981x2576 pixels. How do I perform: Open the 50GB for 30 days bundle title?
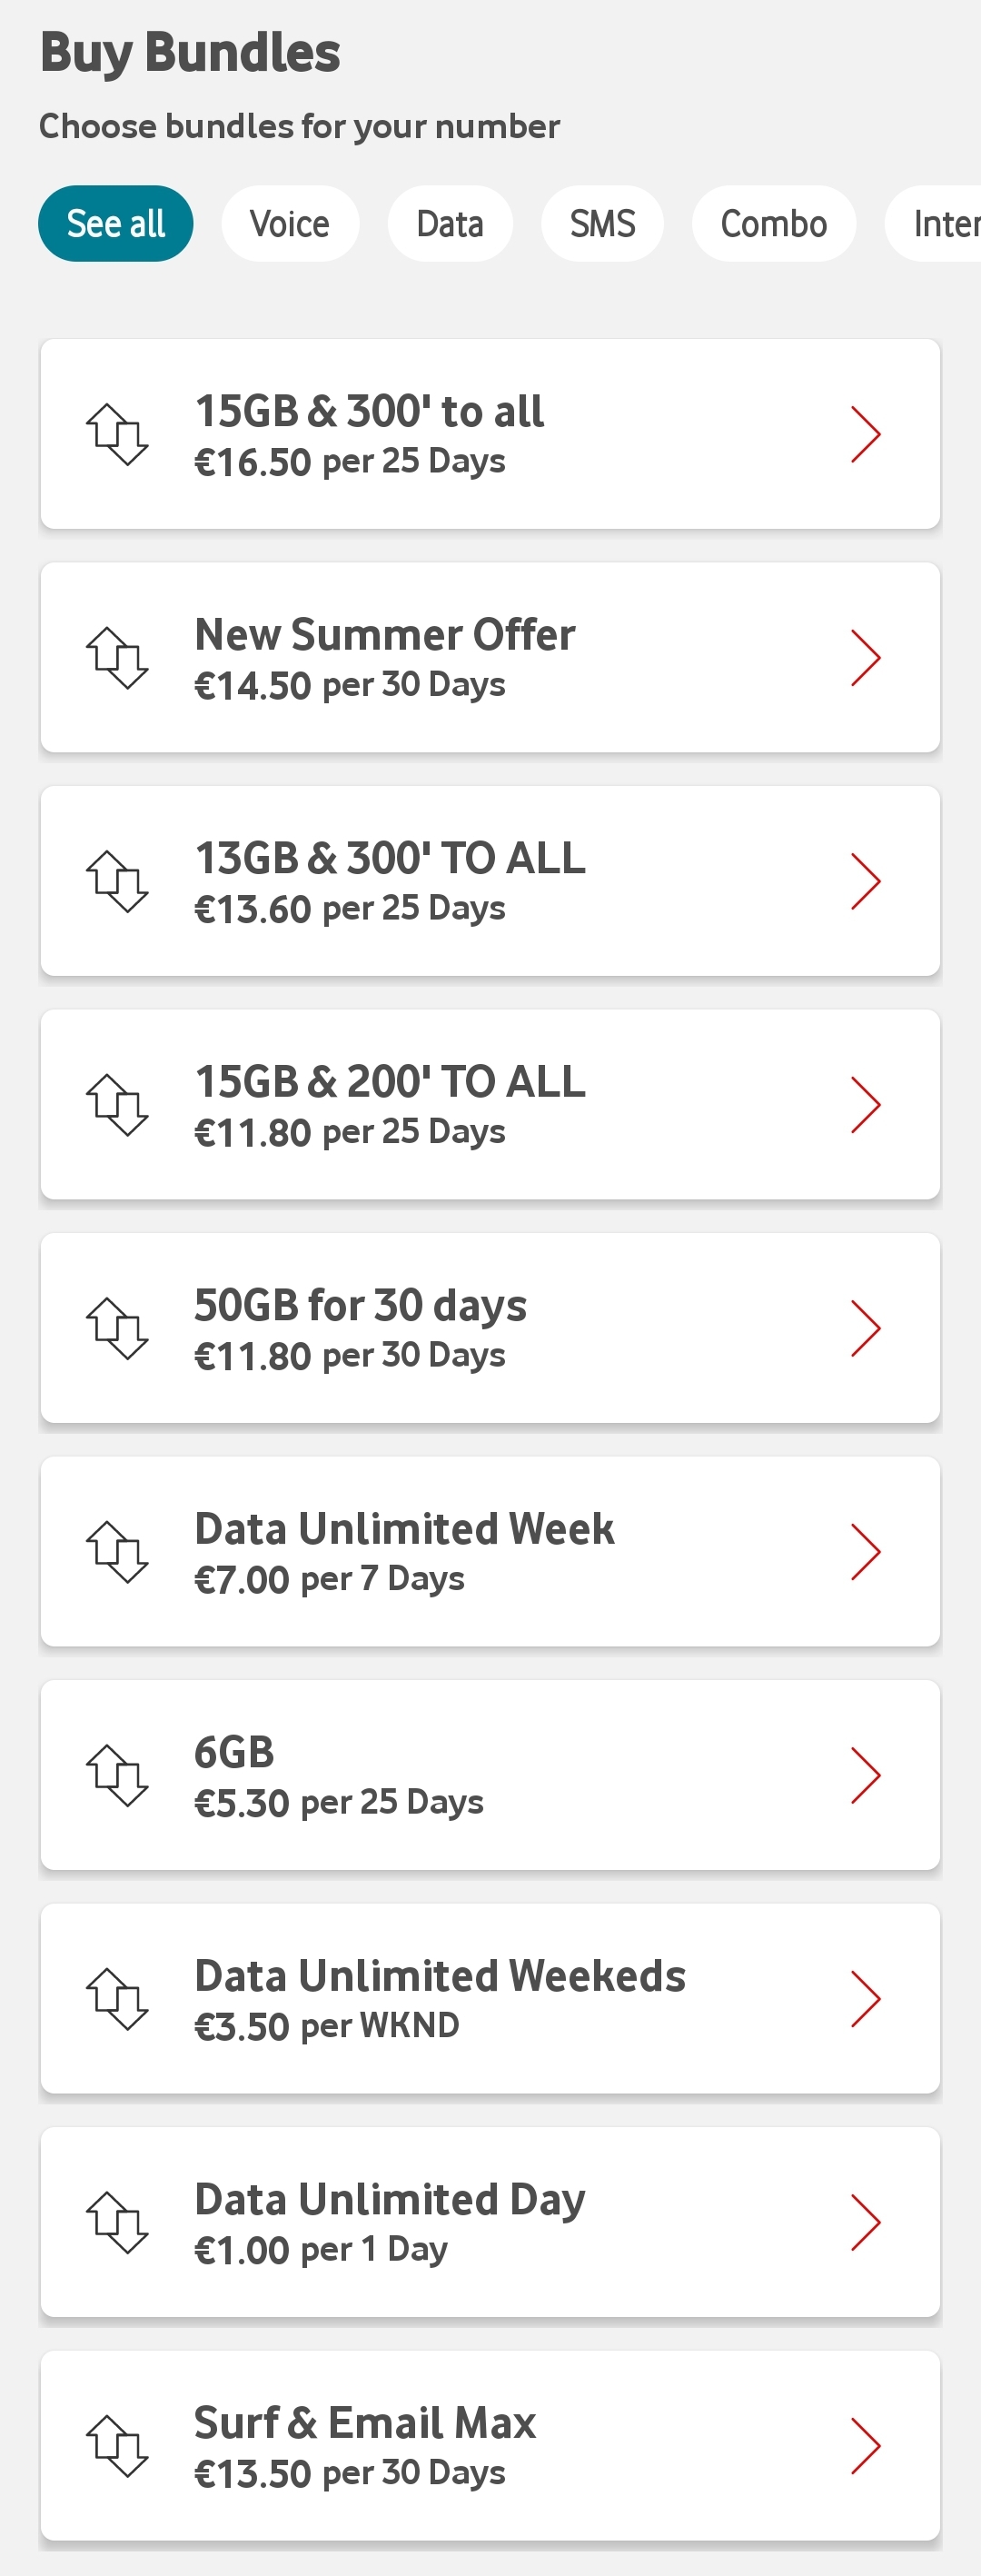360,1305
